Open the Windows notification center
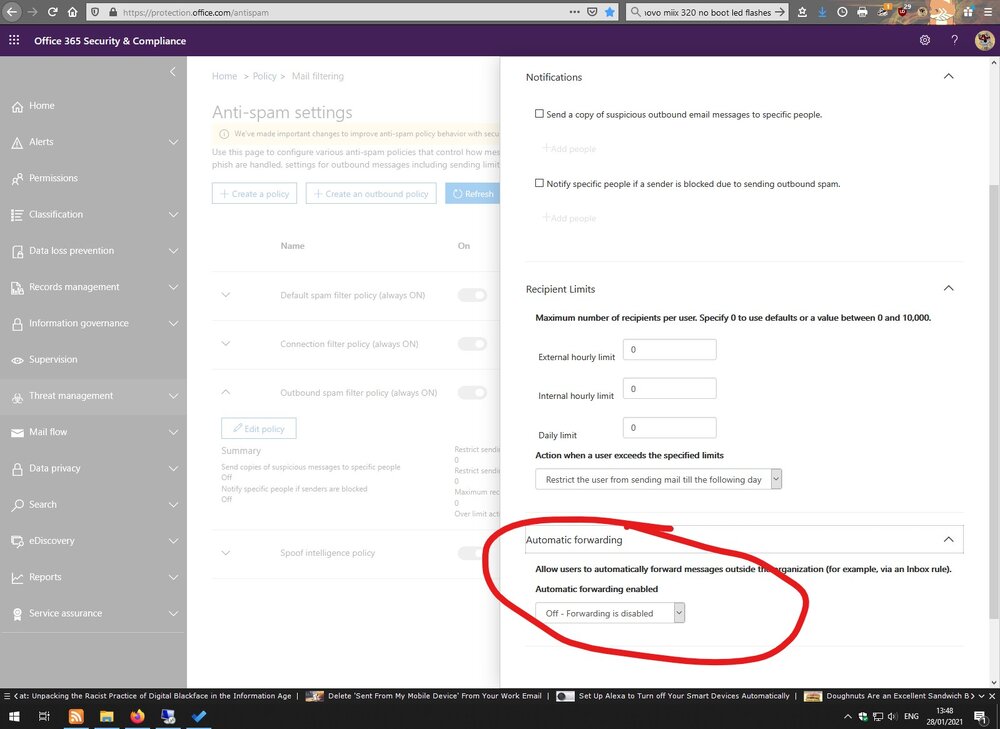1000x729 pixels. 980,717
